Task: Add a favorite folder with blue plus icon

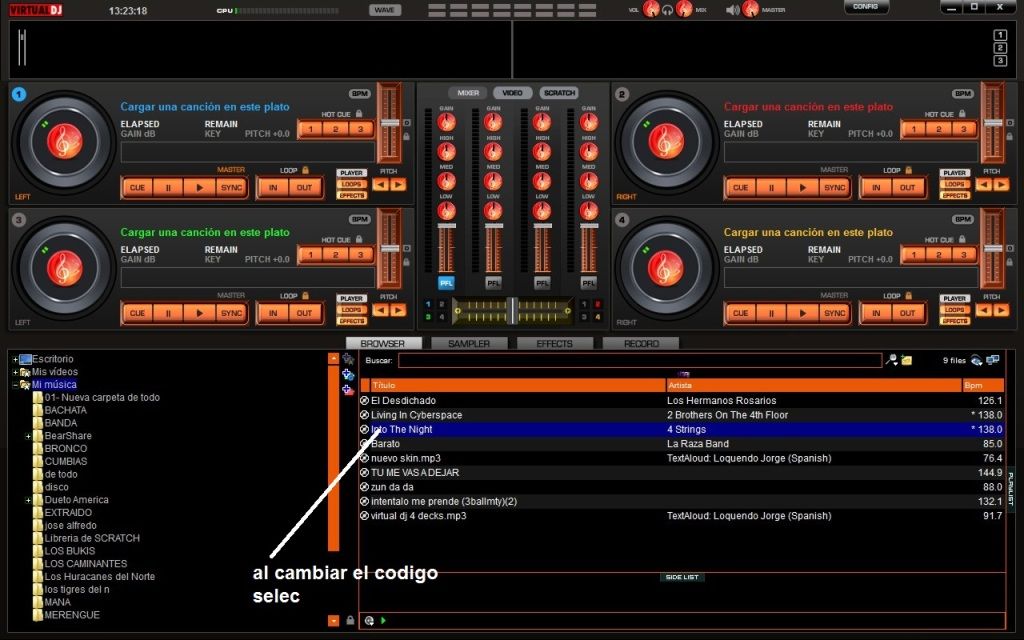Action: click(x=348, y=375)
